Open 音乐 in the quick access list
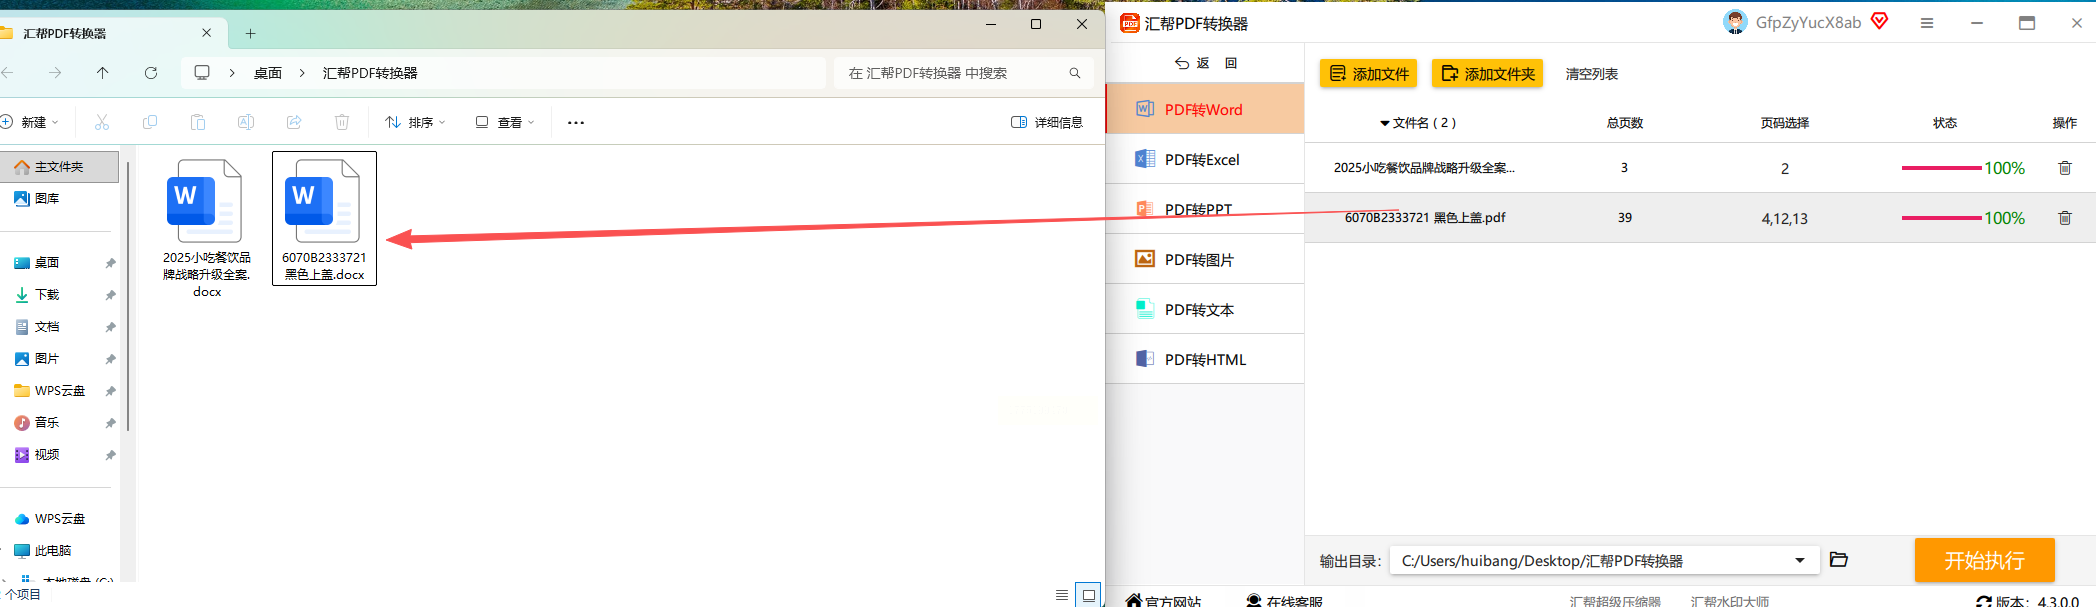The width and height of the screenshot is (2096, 607). click(x=47, y=423)
